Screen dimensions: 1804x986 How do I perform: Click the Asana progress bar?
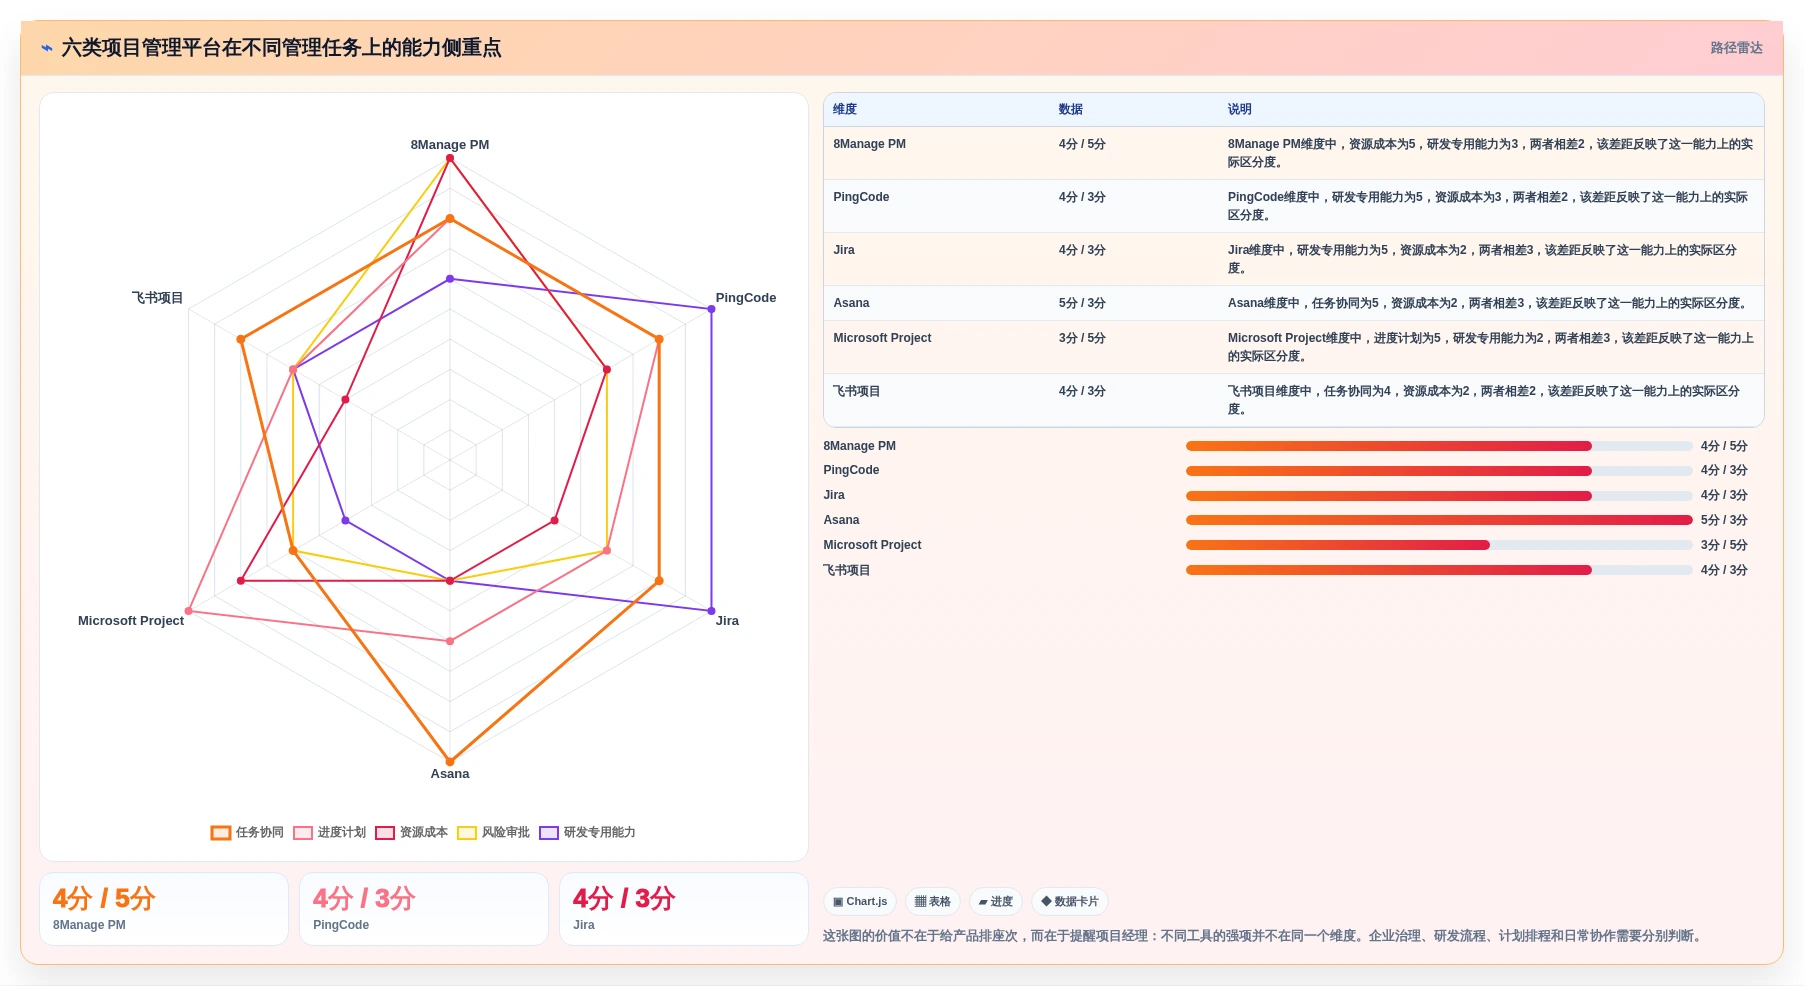[1439, 520]
